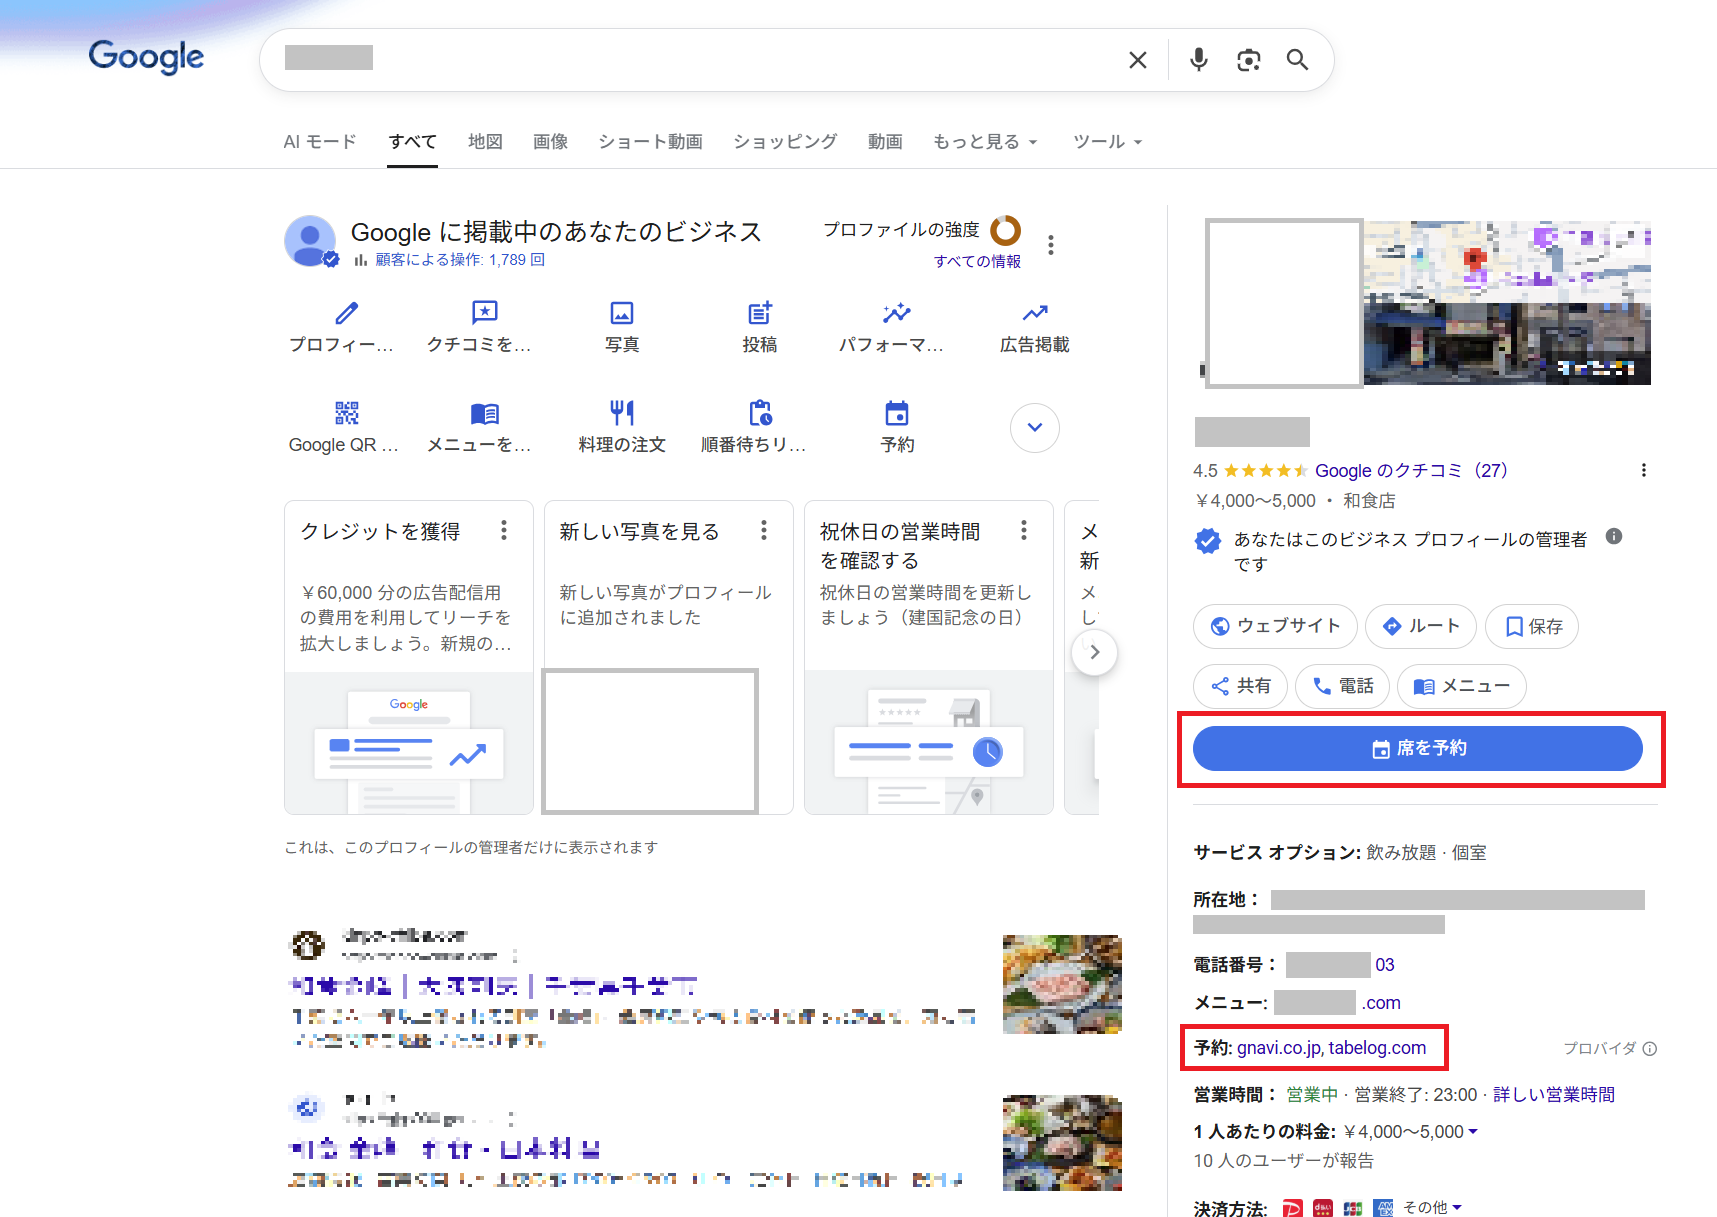Open the tabelog.com reservation link

(1377, 1048)
